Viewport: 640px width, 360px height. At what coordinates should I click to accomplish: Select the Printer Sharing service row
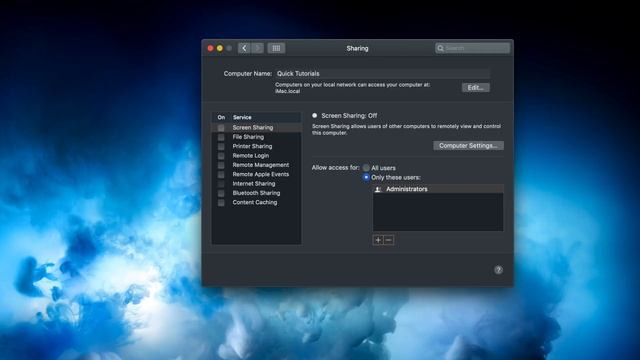[x=257, y=147]
